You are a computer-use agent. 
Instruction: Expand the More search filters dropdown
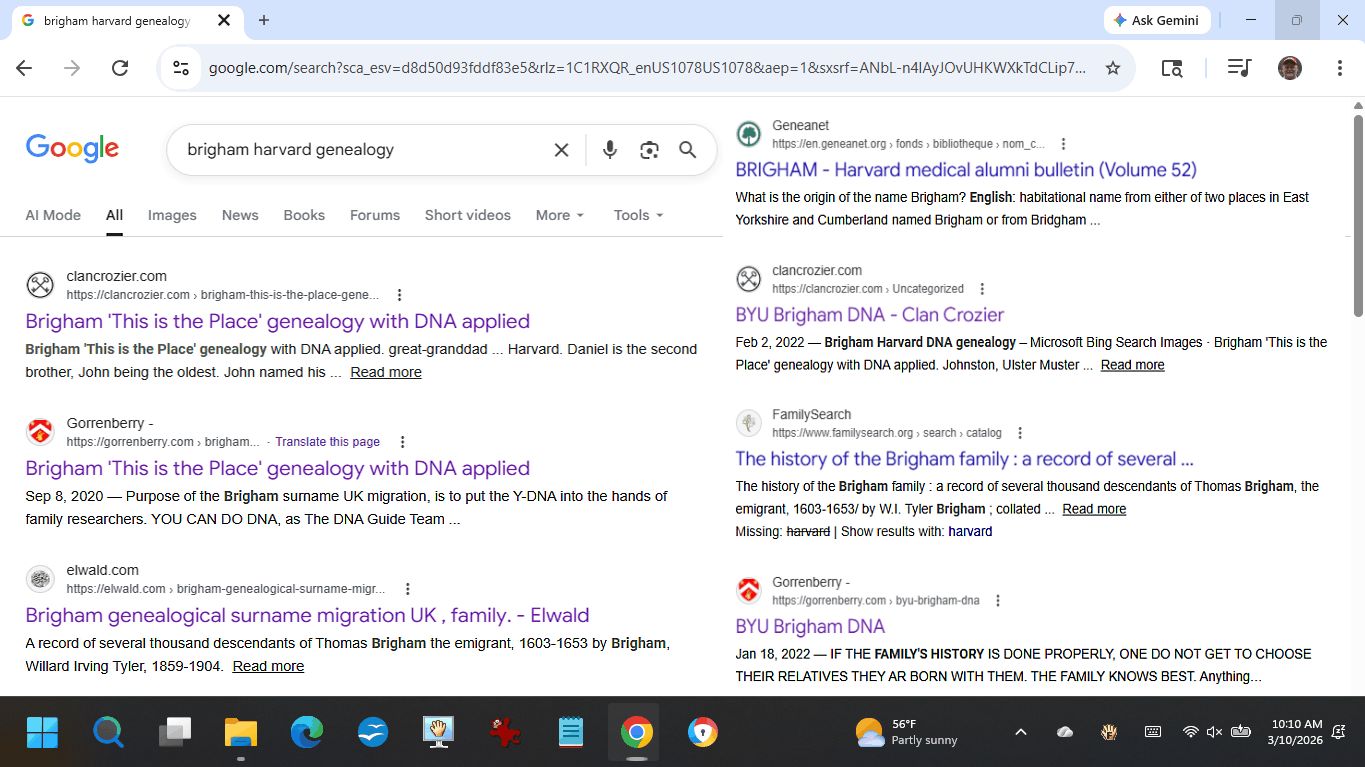click(x=559, y=215)
